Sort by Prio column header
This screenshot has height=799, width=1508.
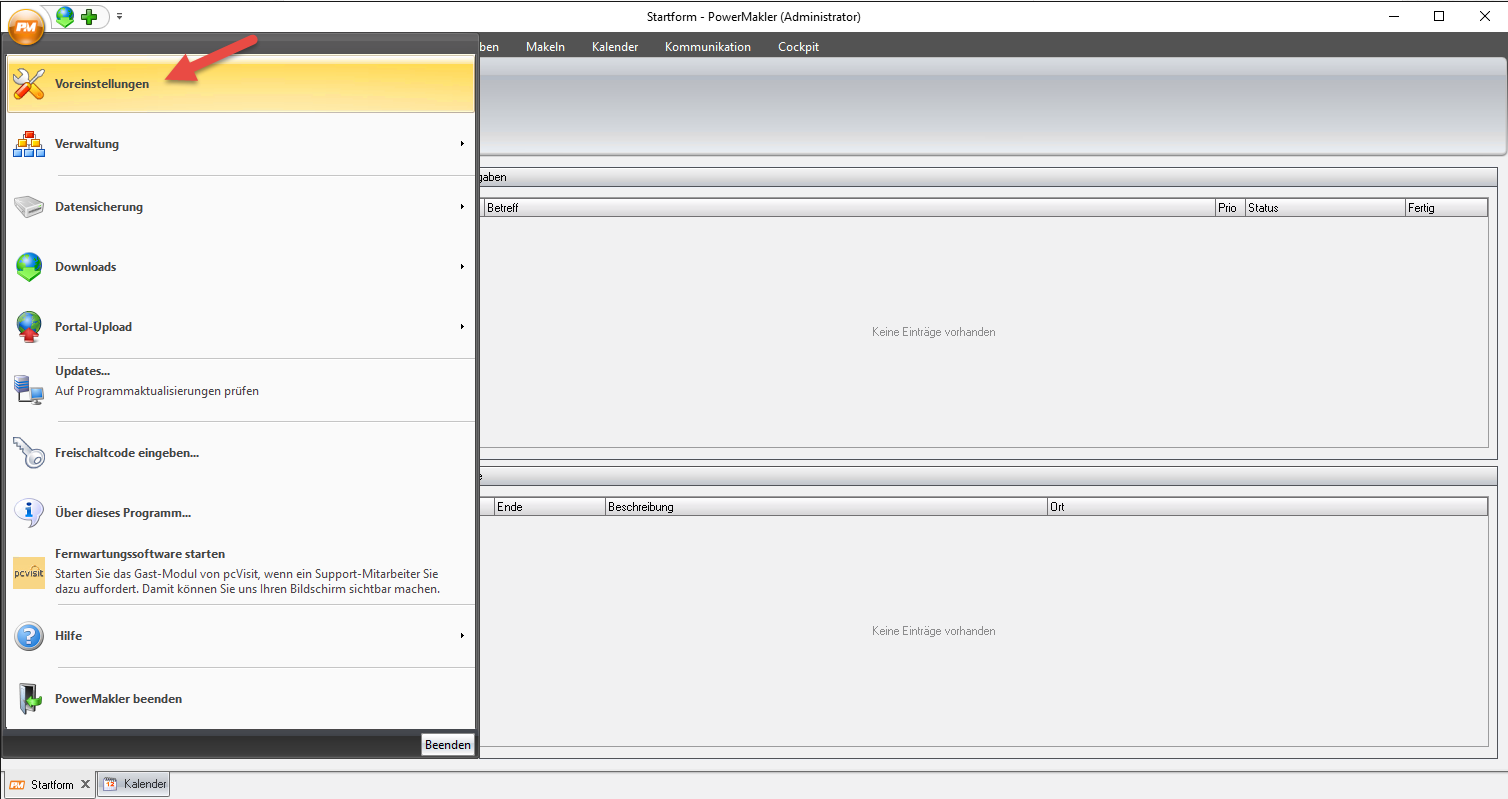(1230, 208)
